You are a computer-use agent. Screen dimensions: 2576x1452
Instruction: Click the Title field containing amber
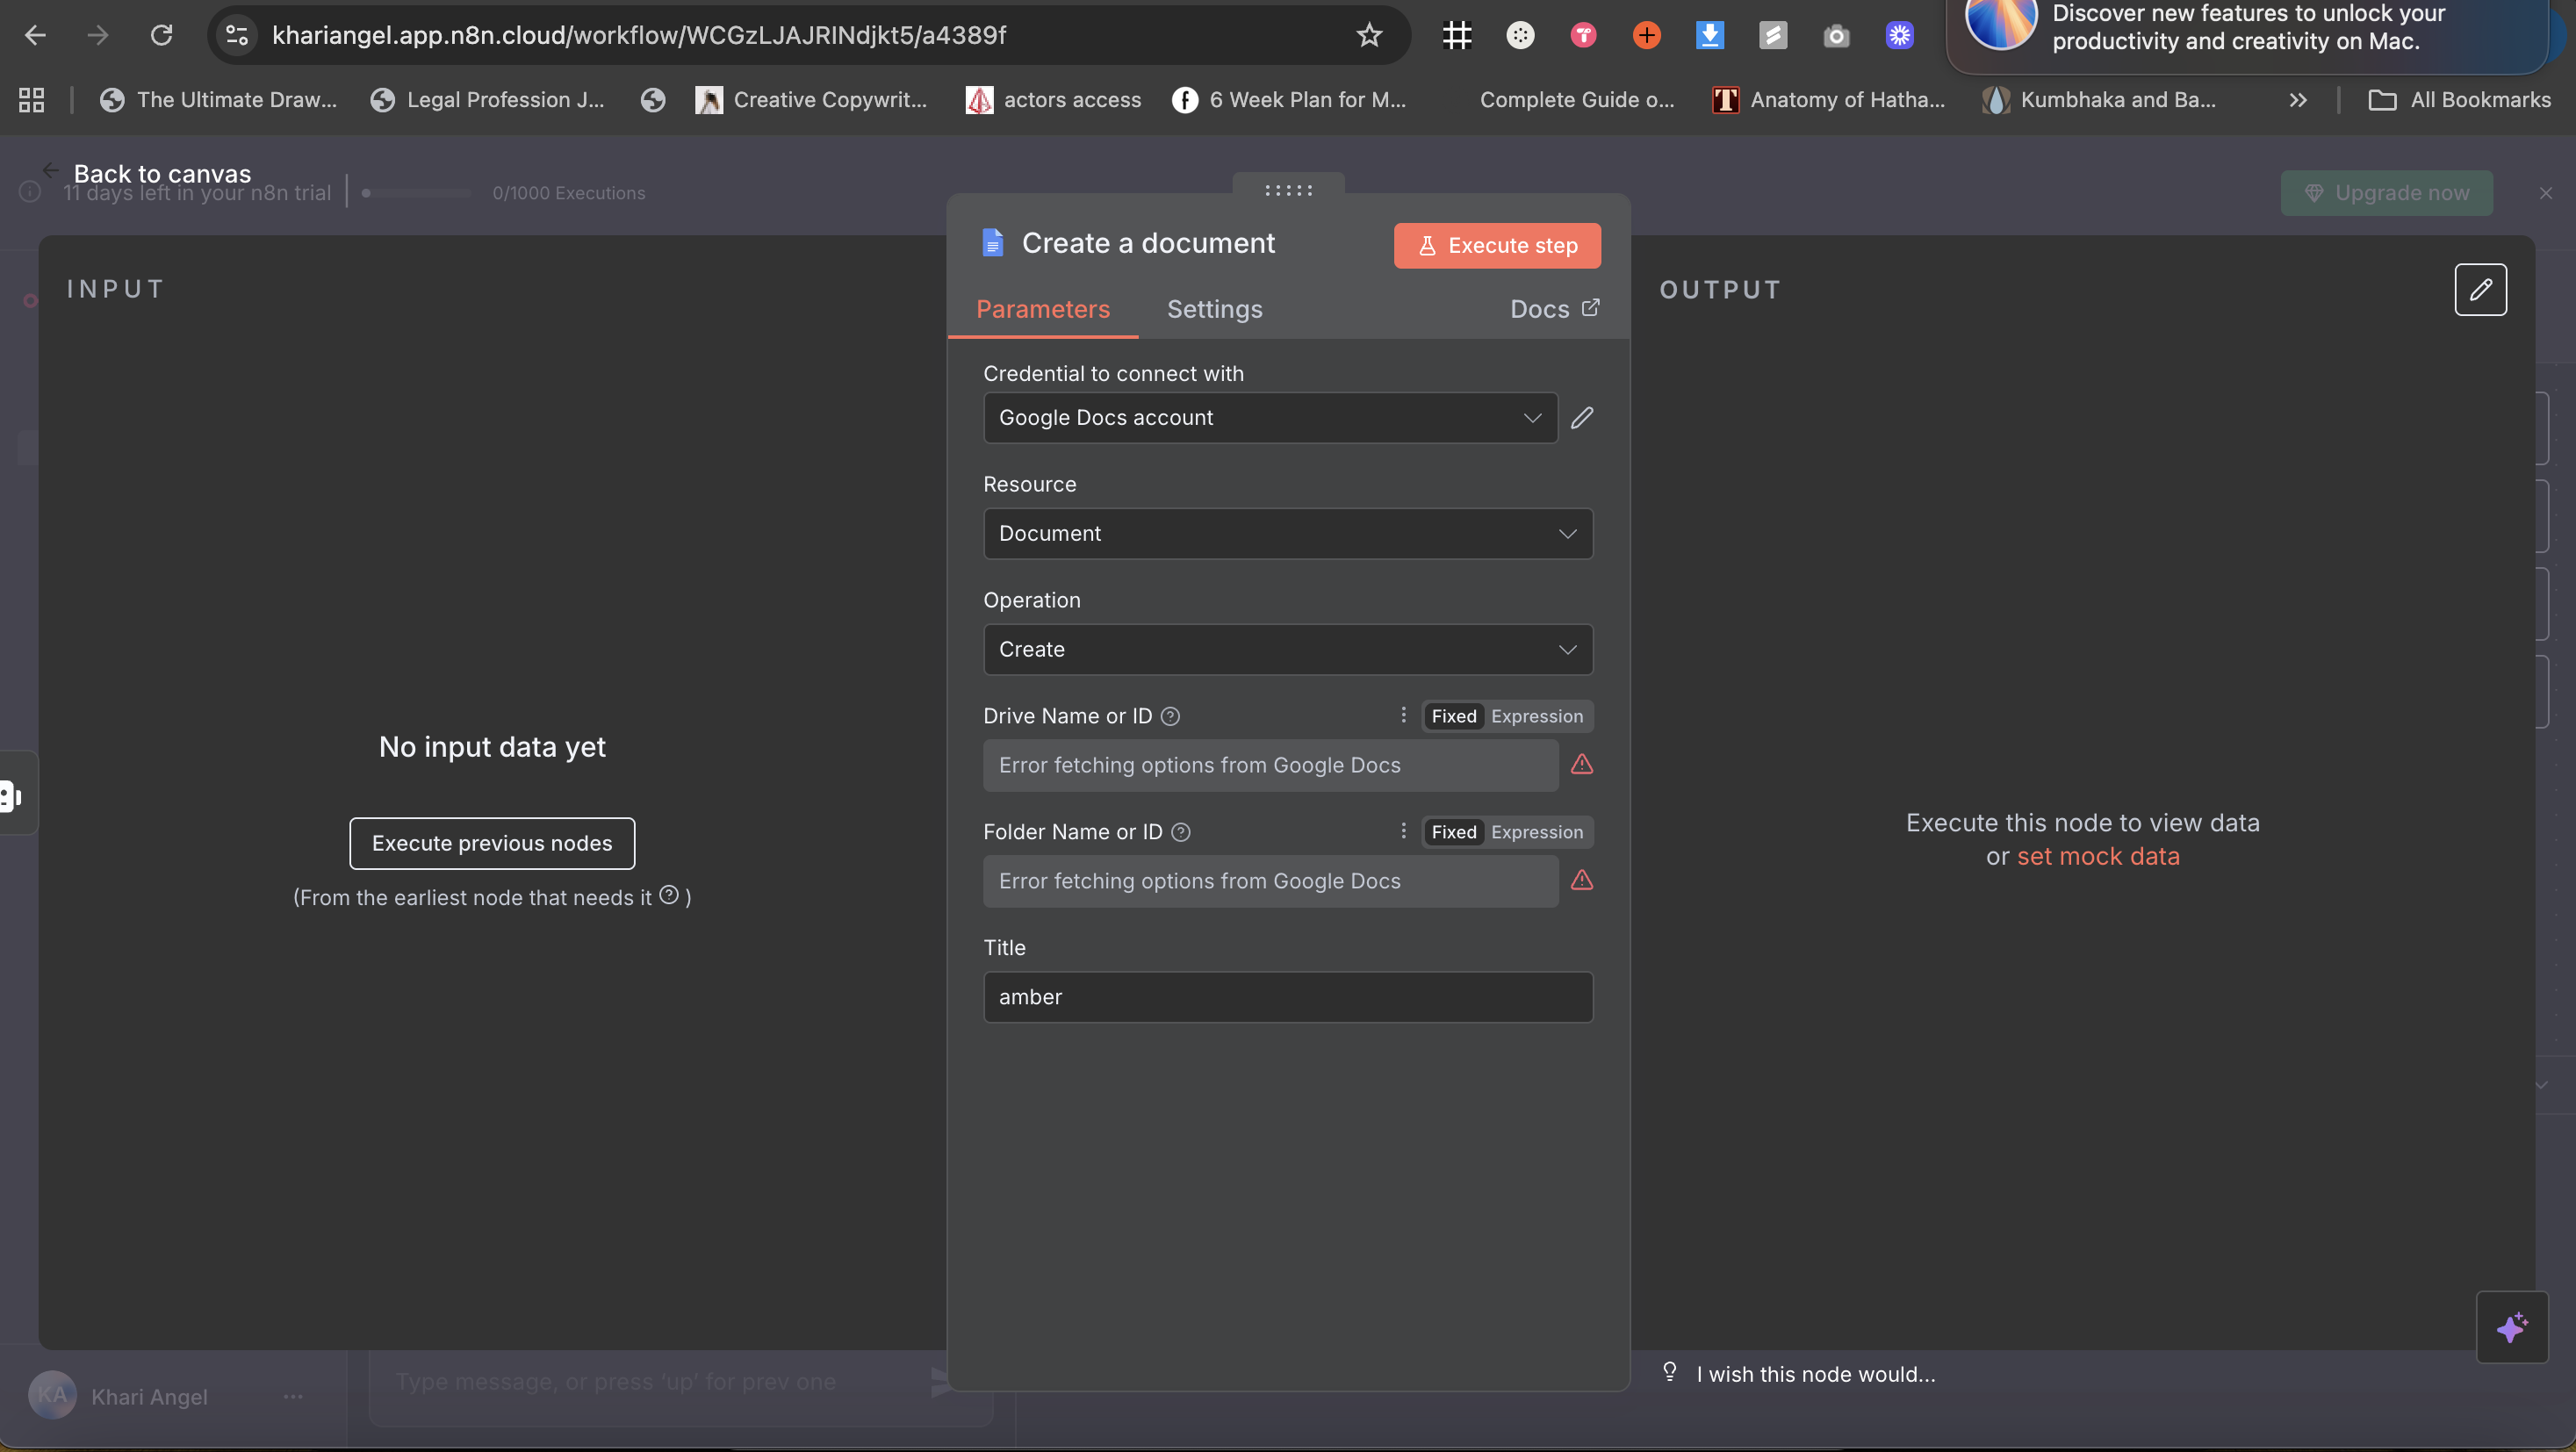[x=1287, y=997]
